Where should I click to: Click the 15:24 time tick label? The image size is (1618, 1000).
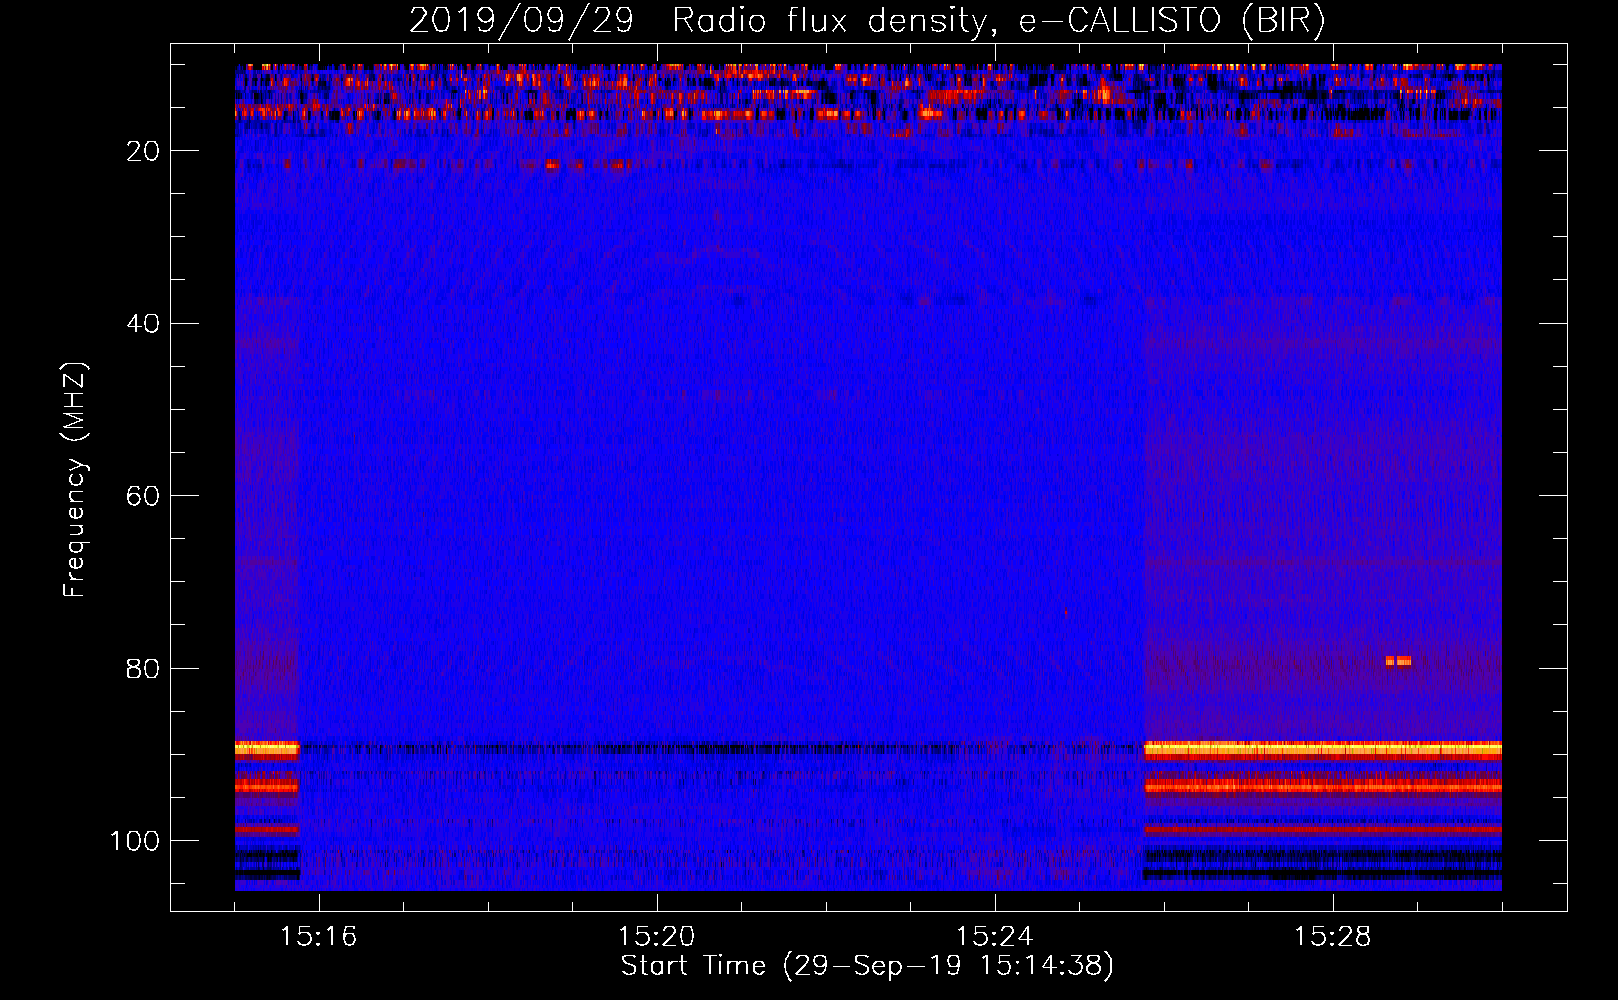(994, 937)
